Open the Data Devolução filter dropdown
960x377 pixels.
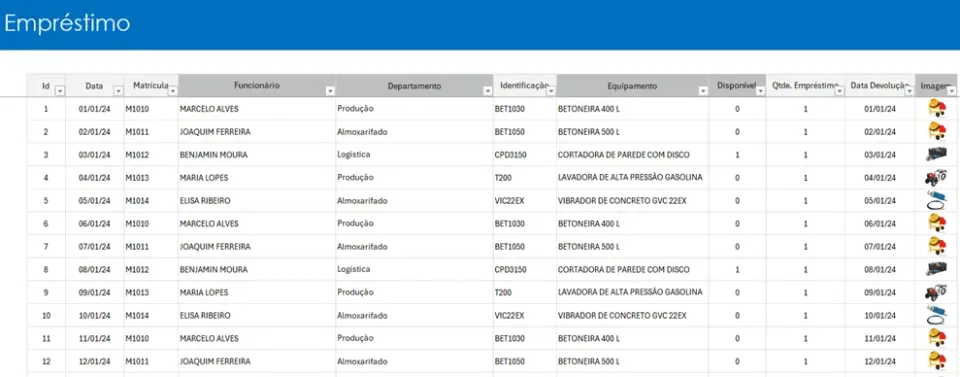(910, 91)
